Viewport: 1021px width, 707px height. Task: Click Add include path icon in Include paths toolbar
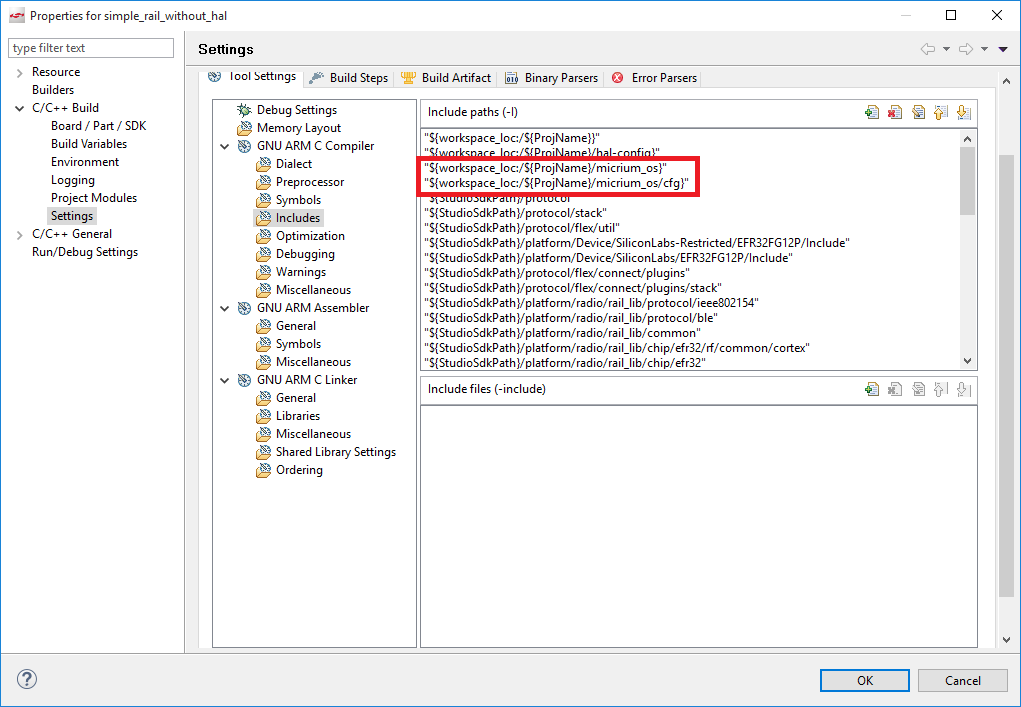(x=872, y=113)
